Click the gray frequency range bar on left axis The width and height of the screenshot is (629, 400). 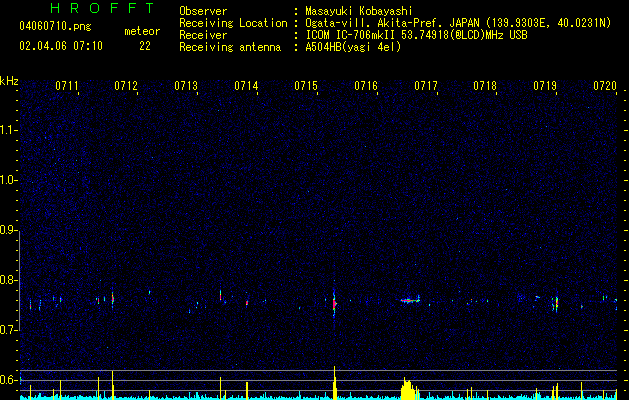click(19, 280)
